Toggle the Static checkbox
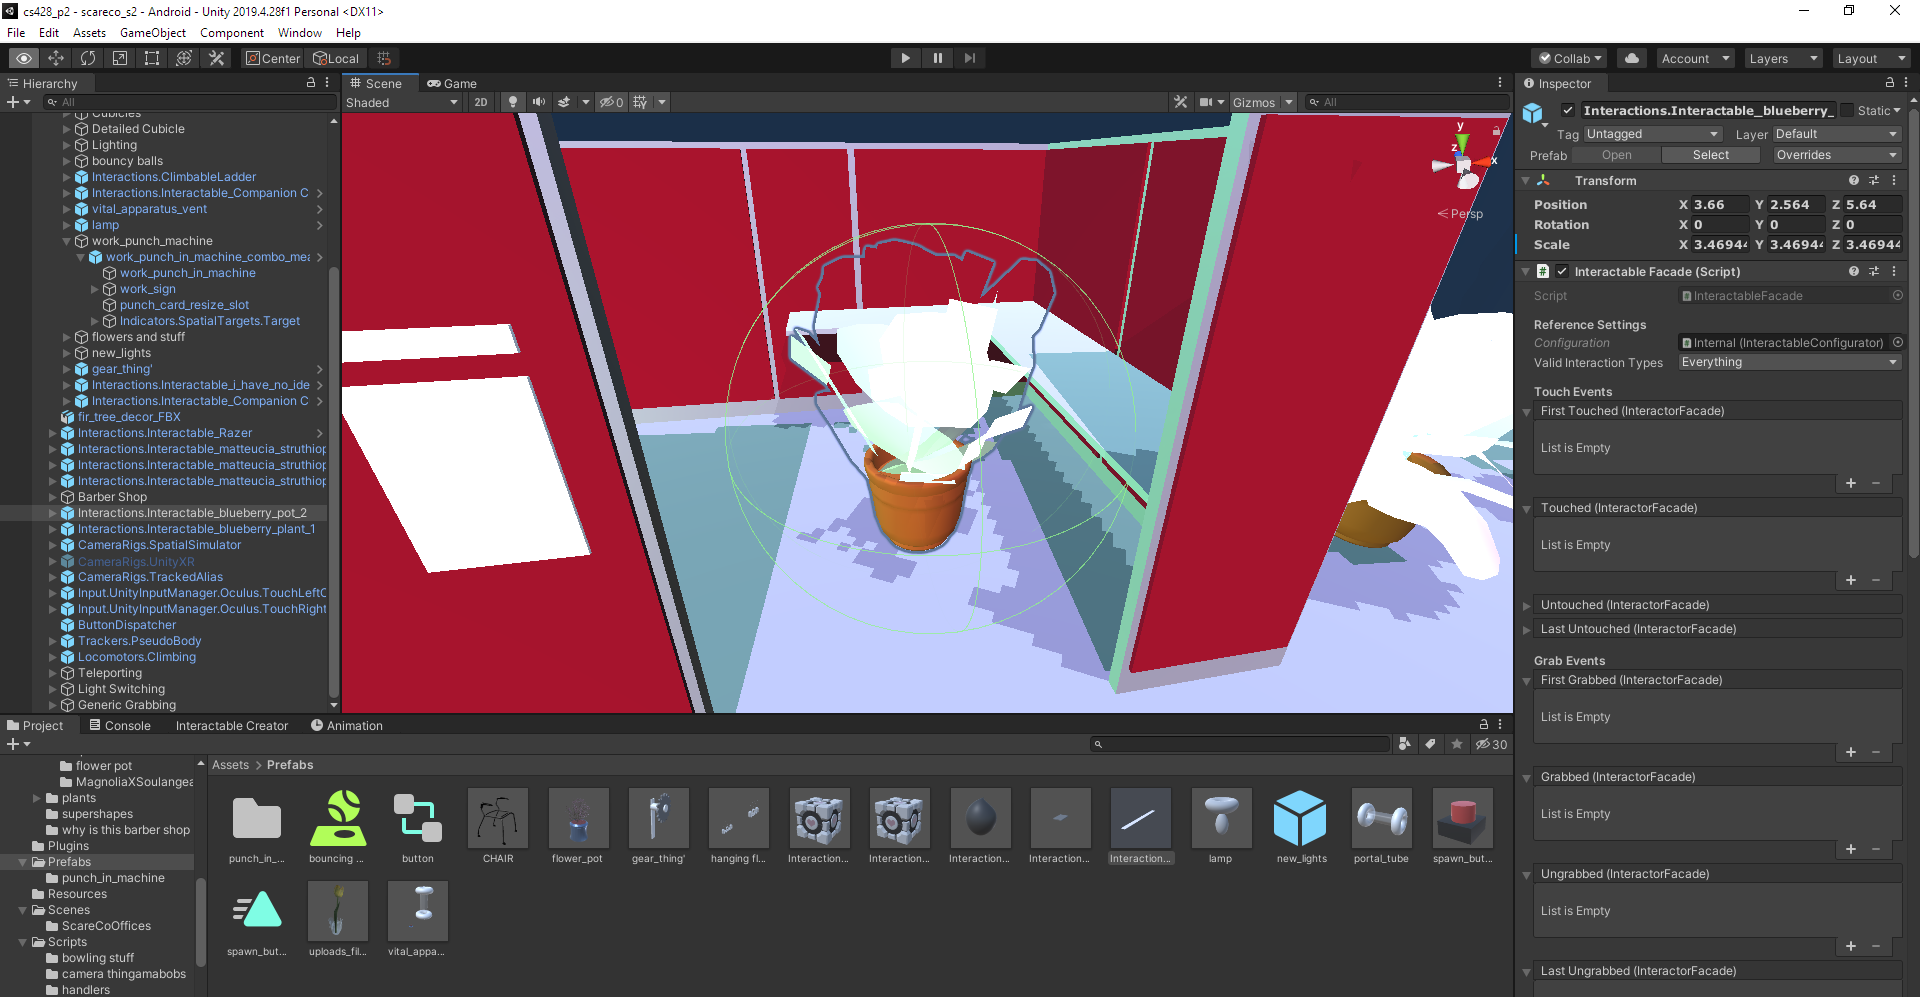The height and width of the screenshot is (997, 1920). [x=1847, y=110]
